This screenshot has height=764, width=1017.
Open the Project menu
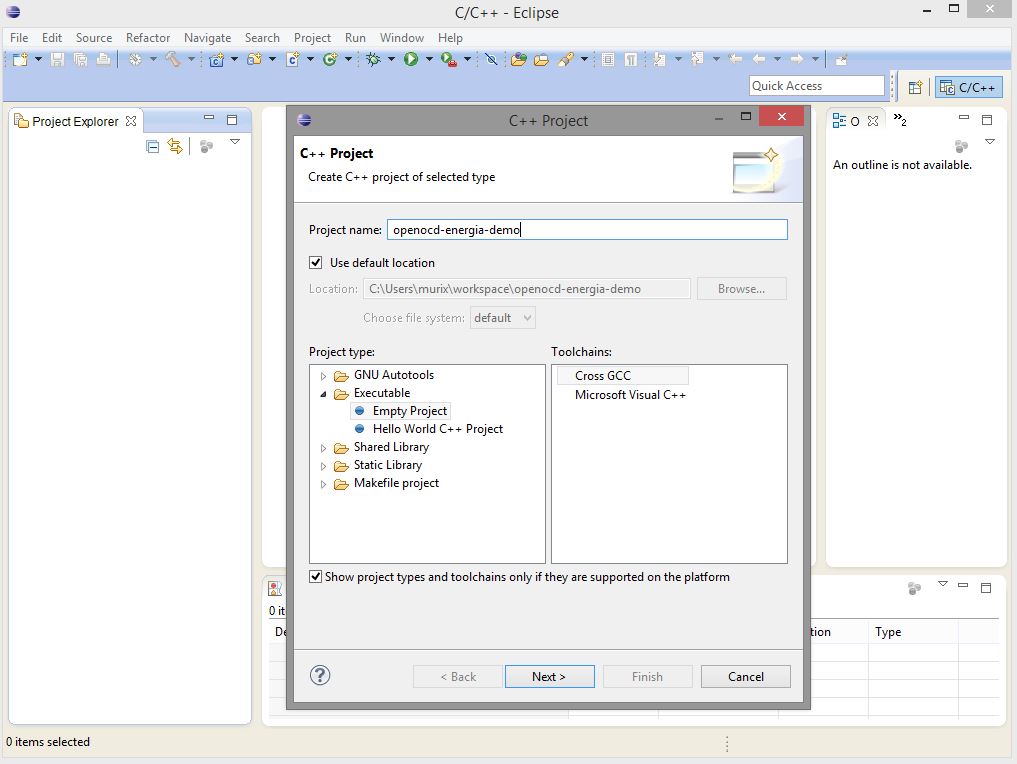(x=312, y=38)
